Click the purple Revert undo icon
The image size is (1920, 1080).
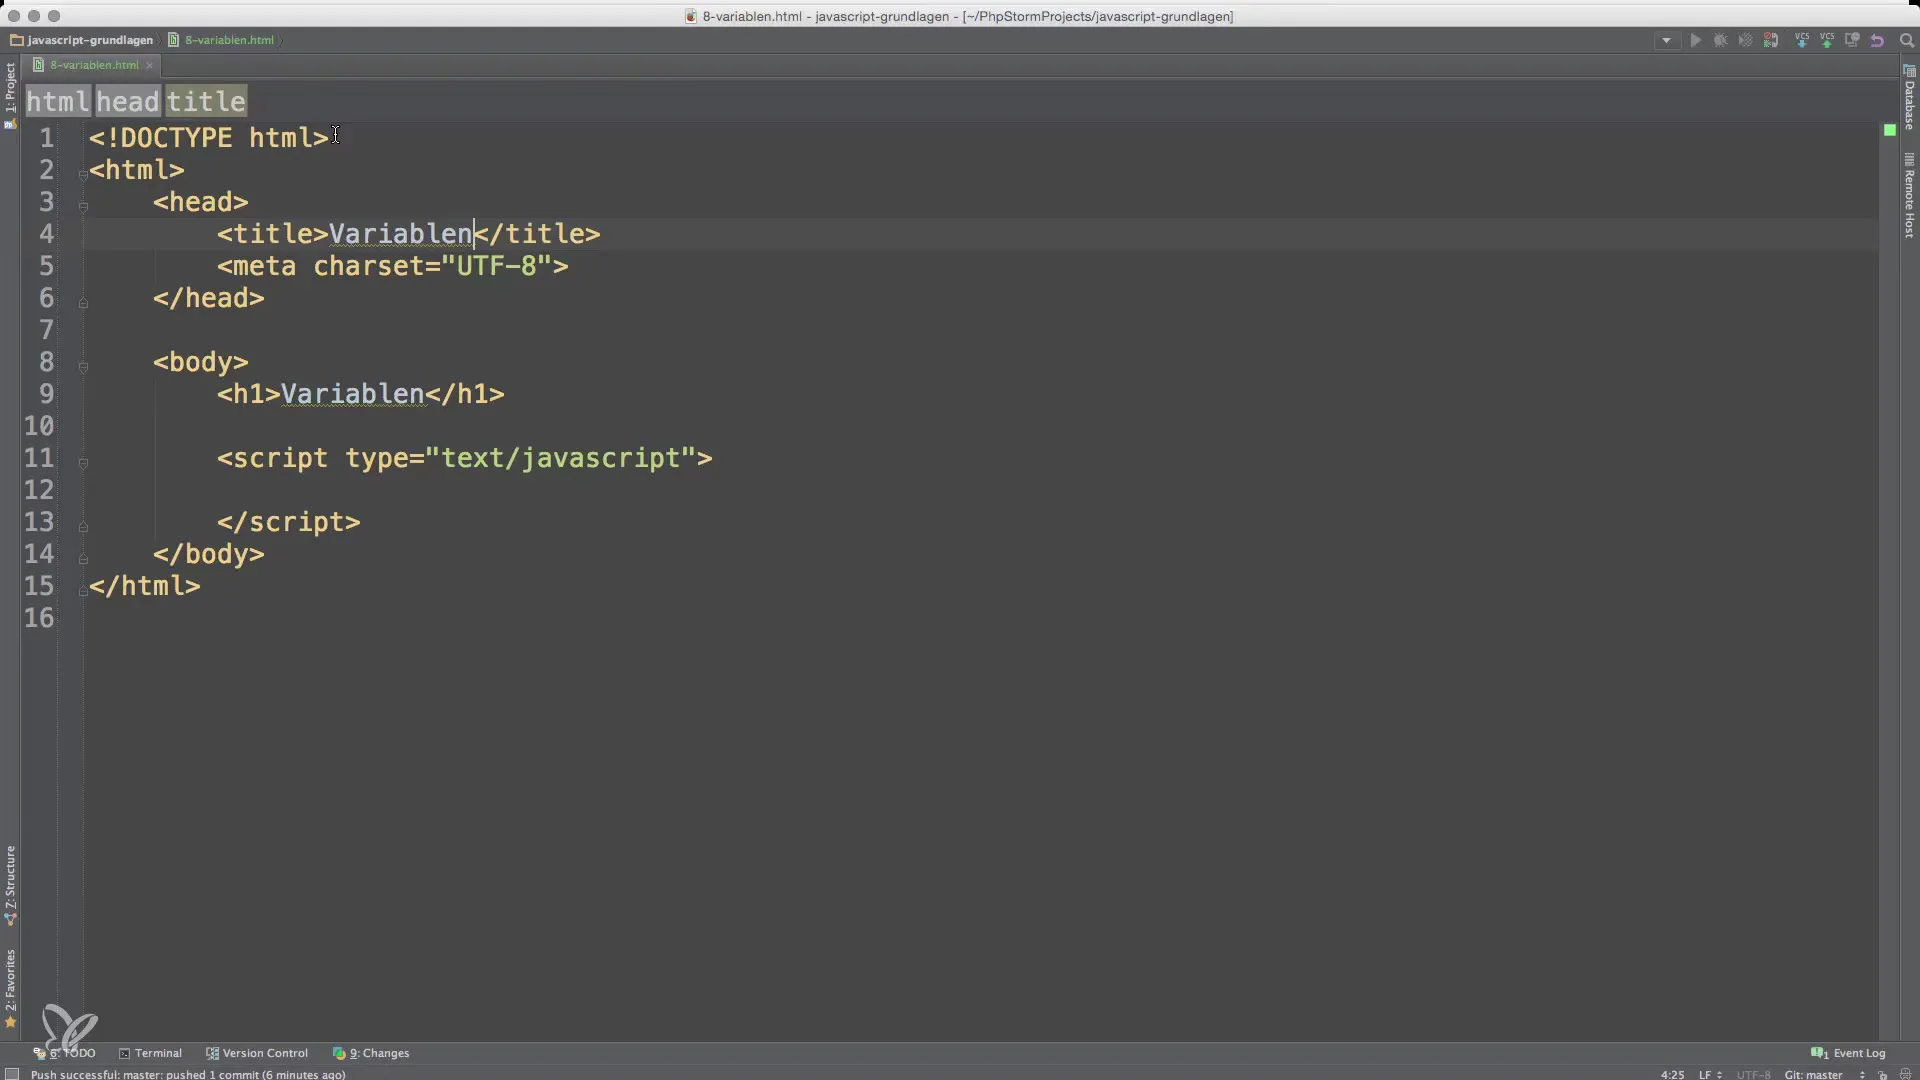click(1877, 41)
